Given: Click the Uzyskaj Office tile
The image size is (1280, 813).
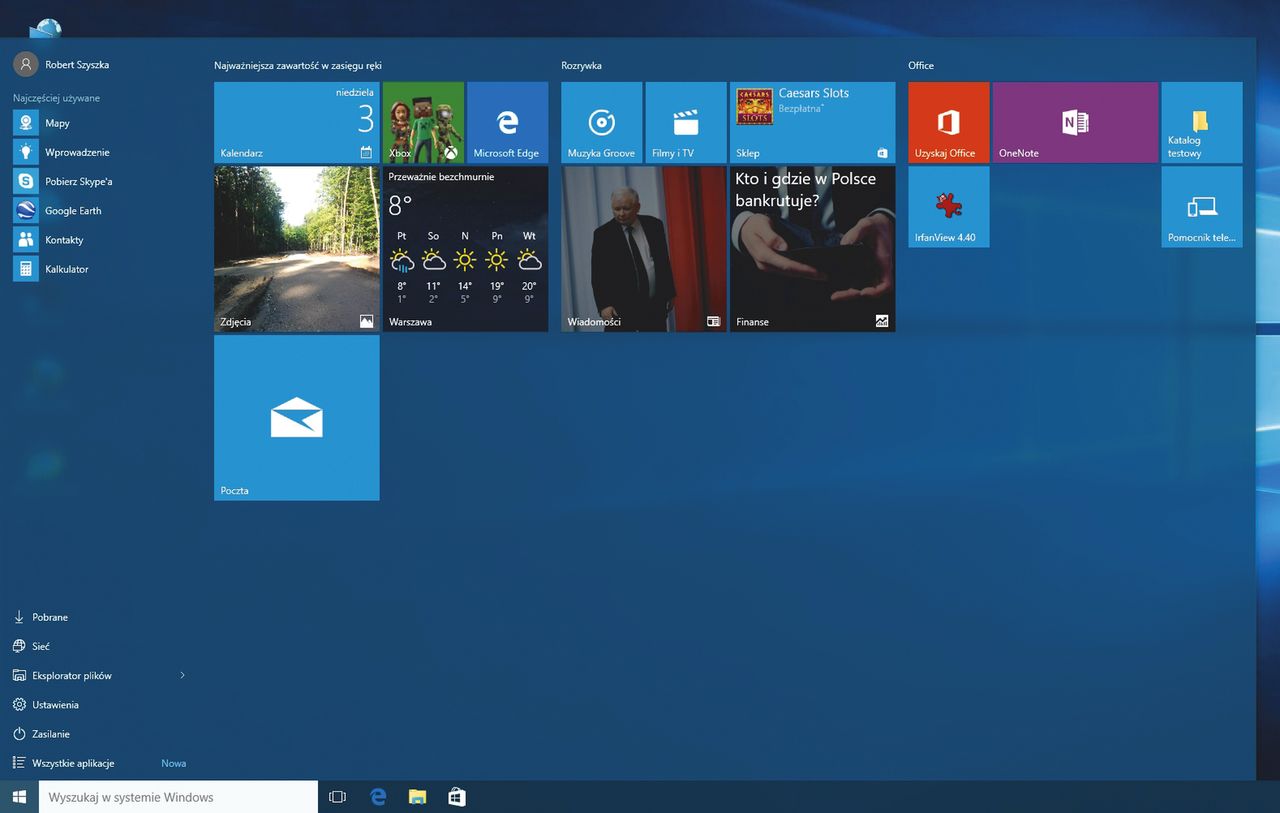Looking at the screenshot, I should [949, 123].
